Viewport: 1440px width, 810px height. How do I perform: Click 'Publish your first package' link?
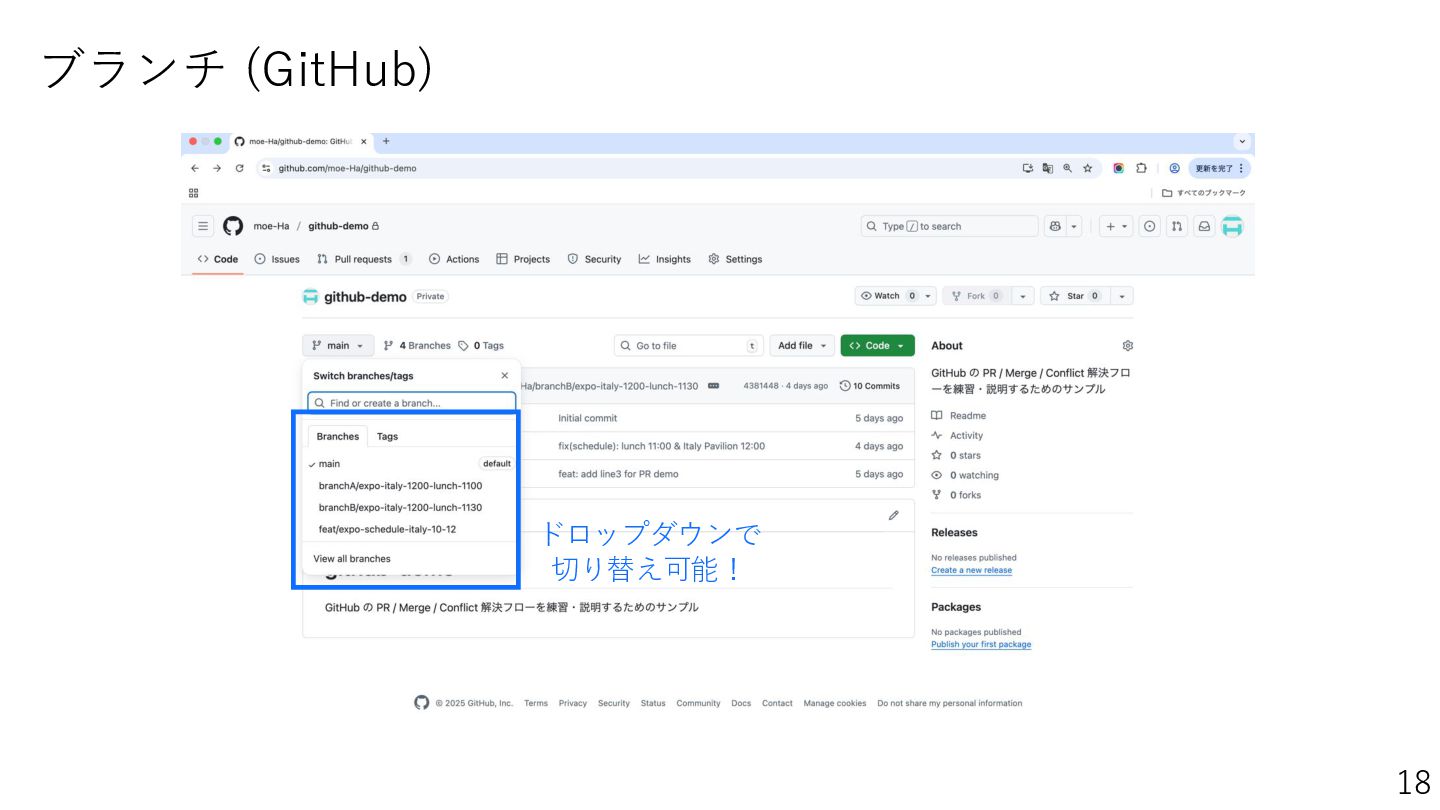click(981, 645)
